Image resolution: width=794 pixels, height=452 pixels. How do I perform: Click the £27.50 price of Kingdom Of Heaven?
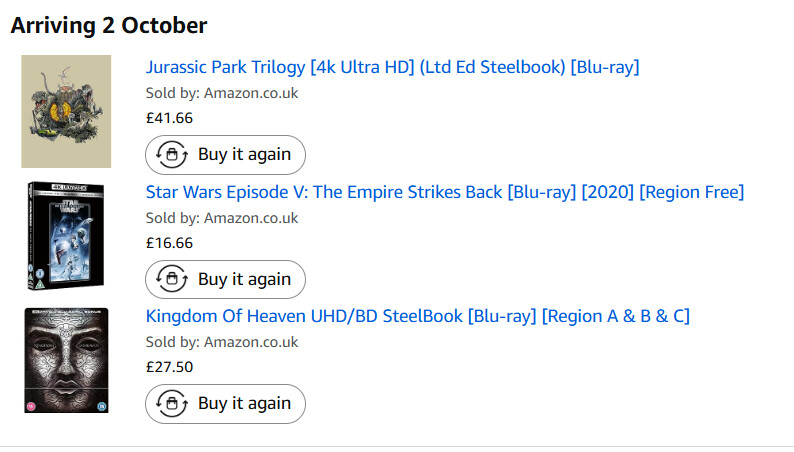[169, 367]
